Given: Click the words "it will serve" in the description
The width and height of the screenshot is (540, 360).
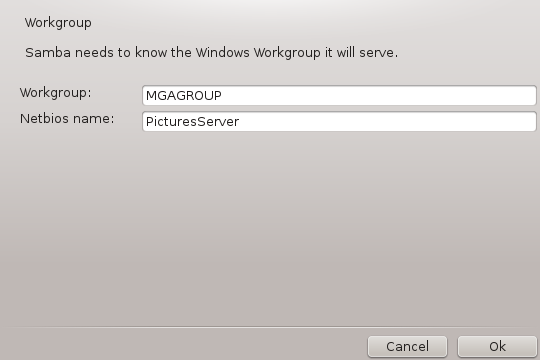Looking at the screenshot, I should pos(361,53).
